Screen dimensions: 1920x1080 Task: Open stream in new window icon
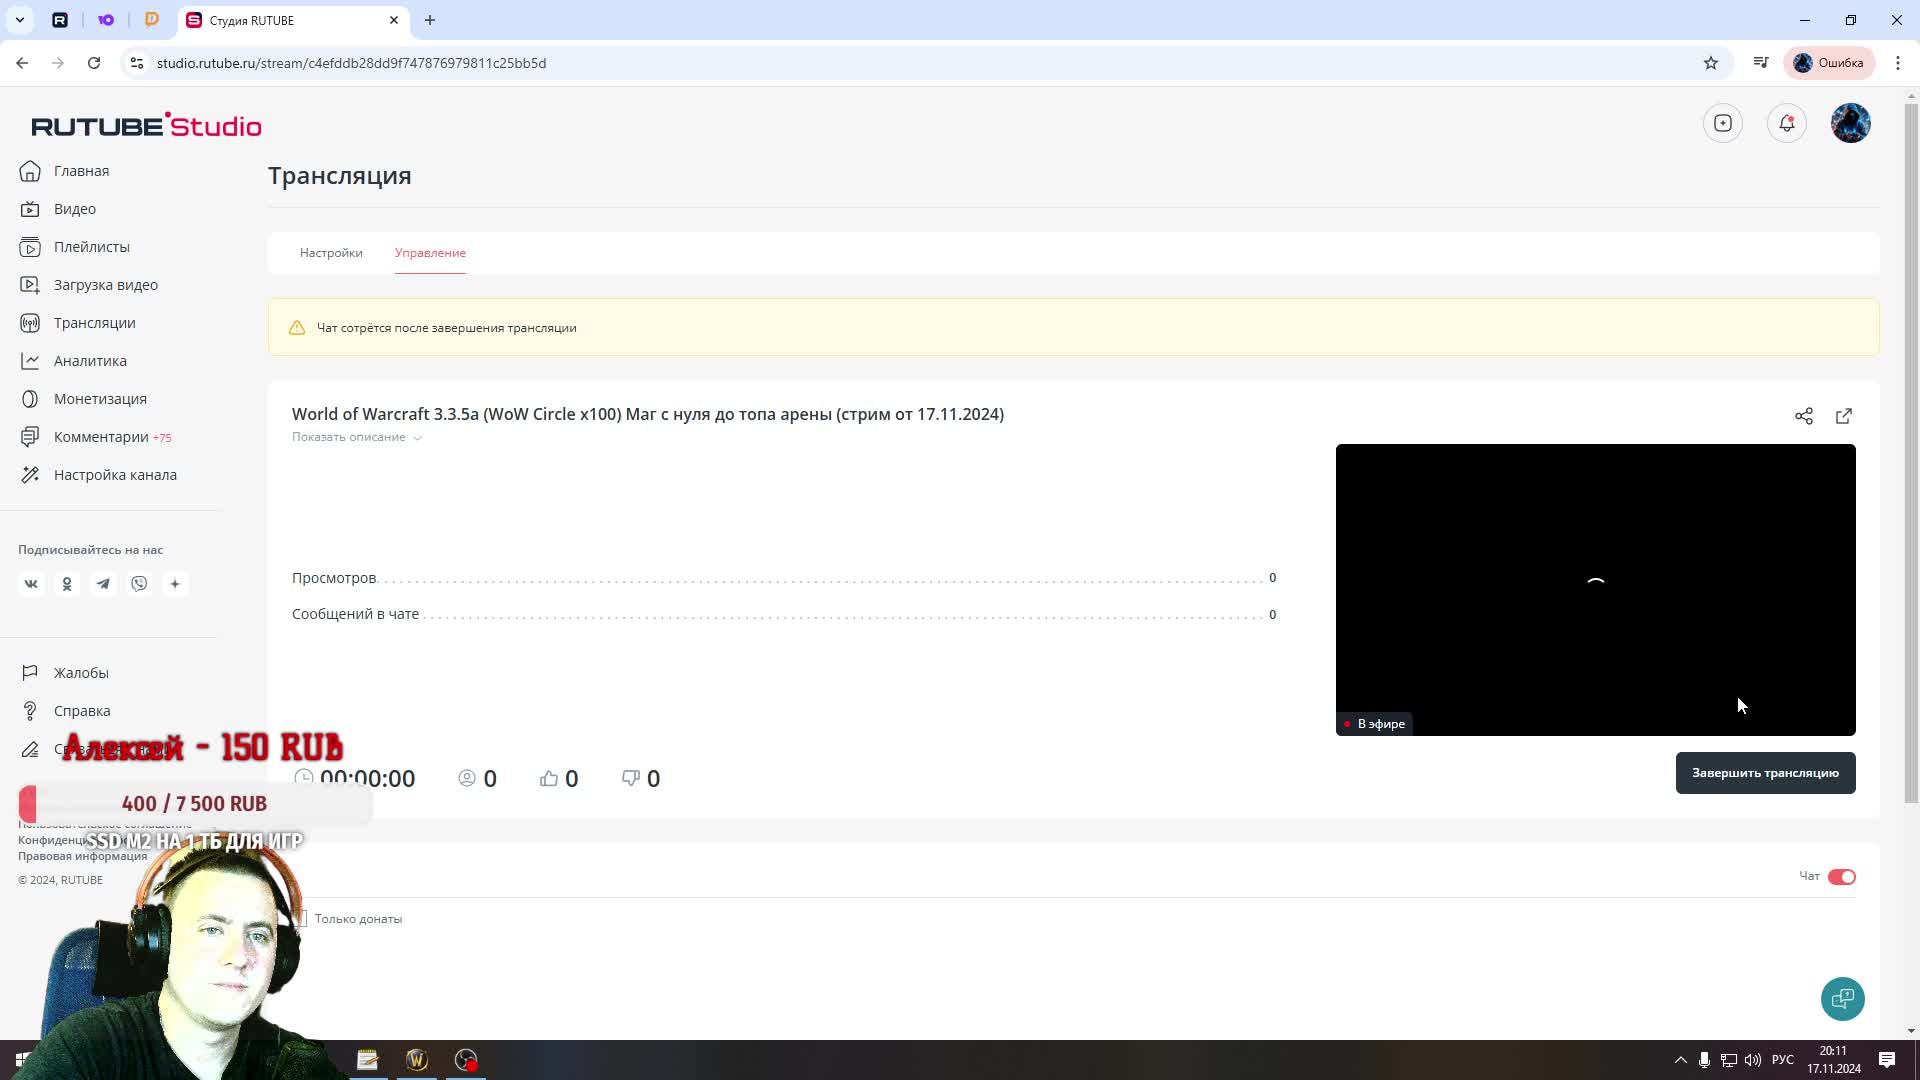tap(1844, 416)
